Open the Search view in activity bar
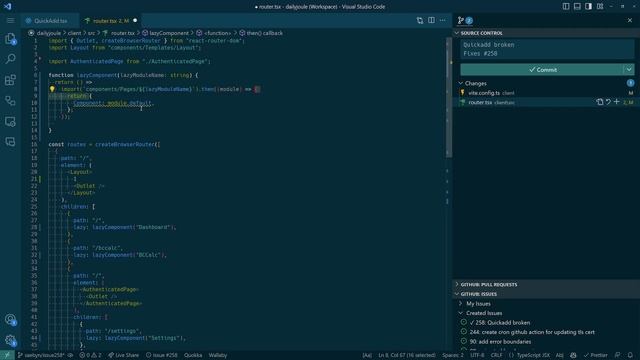Image resolution: width=640 pixels, height=360 pixels. click(10, 59)
